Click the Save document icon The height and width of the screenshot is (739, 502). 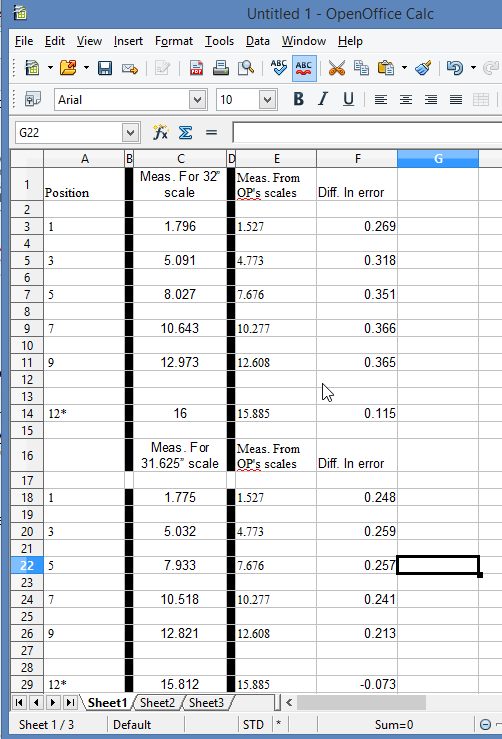(x=105, y=68)
